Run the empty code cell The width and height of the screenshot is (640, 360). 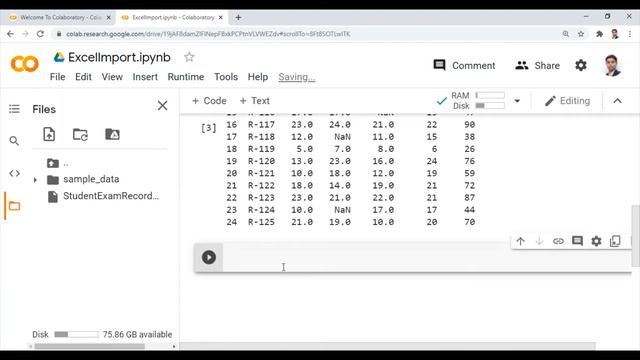point(209,257)
